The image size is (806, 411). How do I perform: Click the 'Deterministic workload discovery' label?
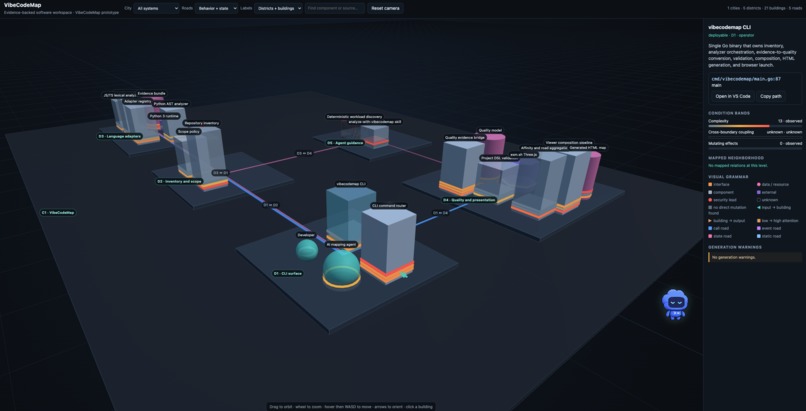click(x=355, y=117)
